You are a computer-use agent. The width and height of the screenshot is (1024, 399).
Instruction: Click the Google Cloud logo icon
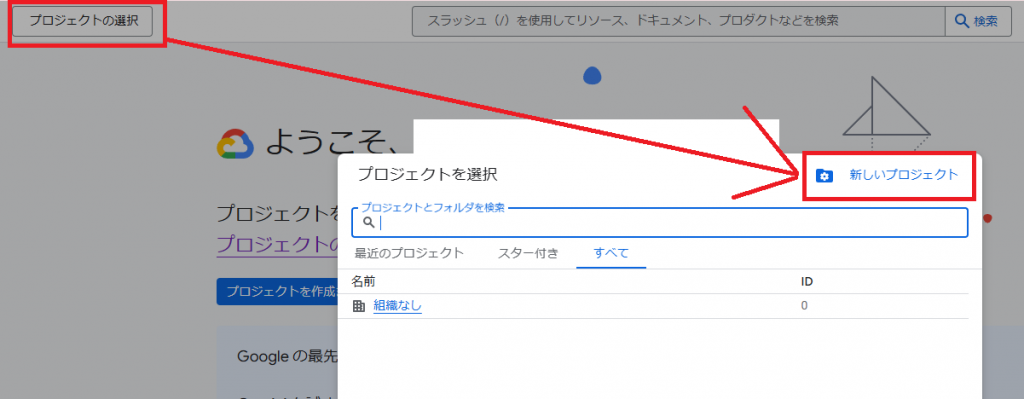235,144
